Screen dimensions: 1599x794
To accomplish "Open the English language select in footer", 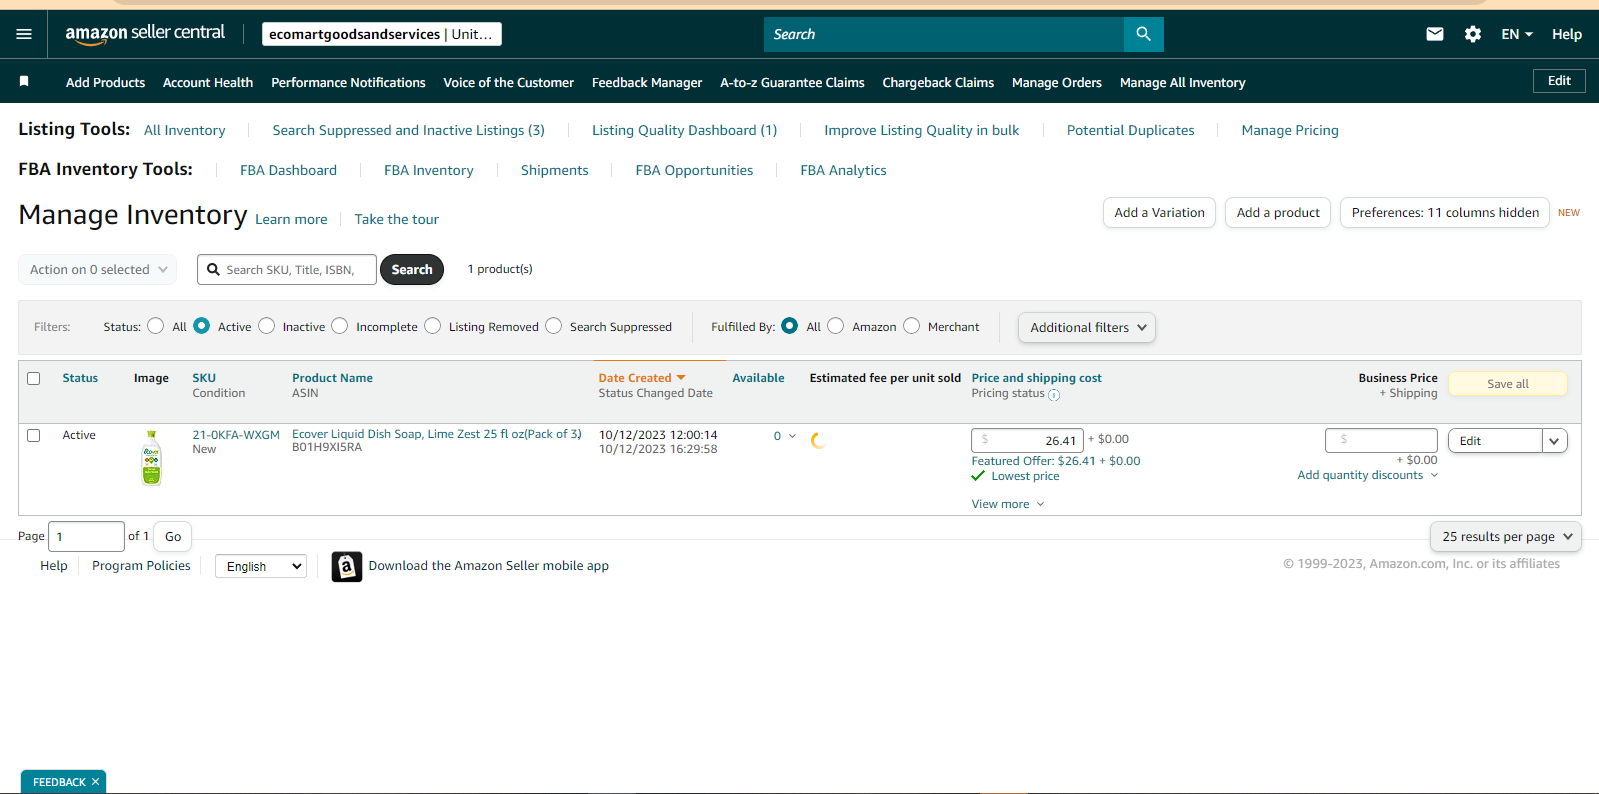I will 261,566.
